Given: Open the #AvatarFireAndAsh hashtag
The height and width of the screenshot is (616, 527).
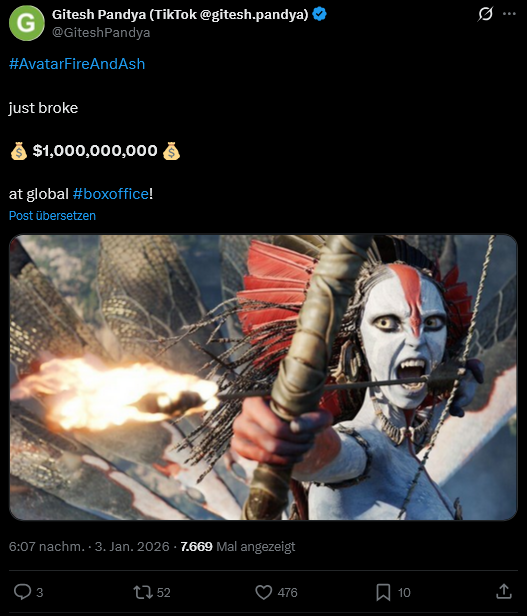Looking at the screenshot, I should [77, 64].
